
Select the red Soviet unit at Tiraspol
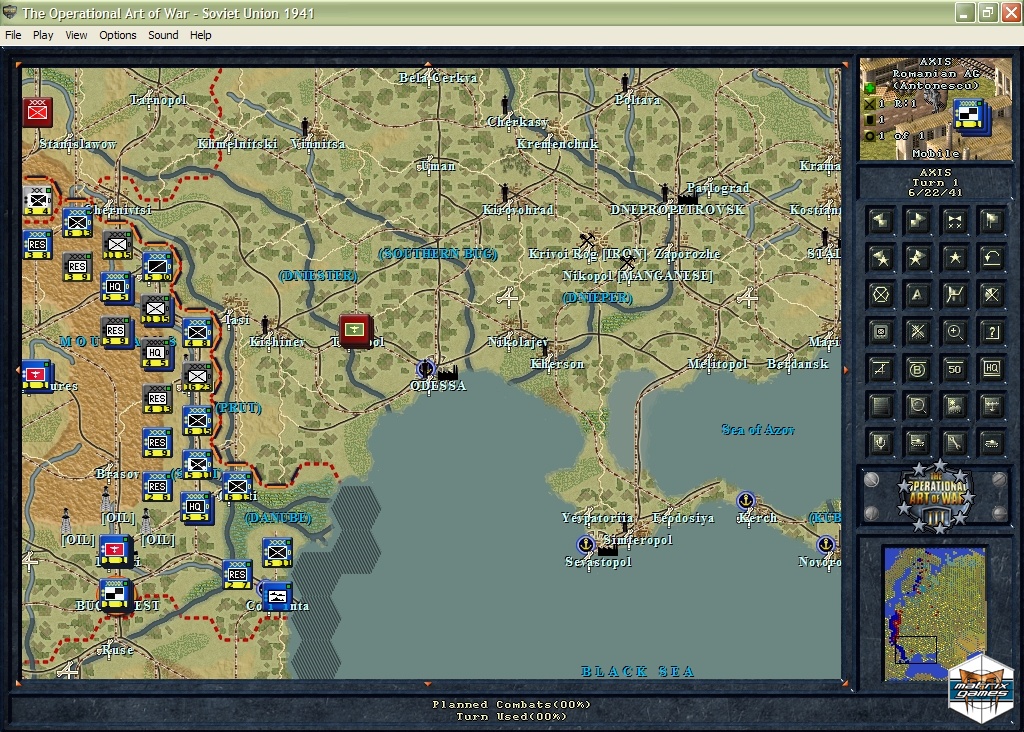coord(356,330)
